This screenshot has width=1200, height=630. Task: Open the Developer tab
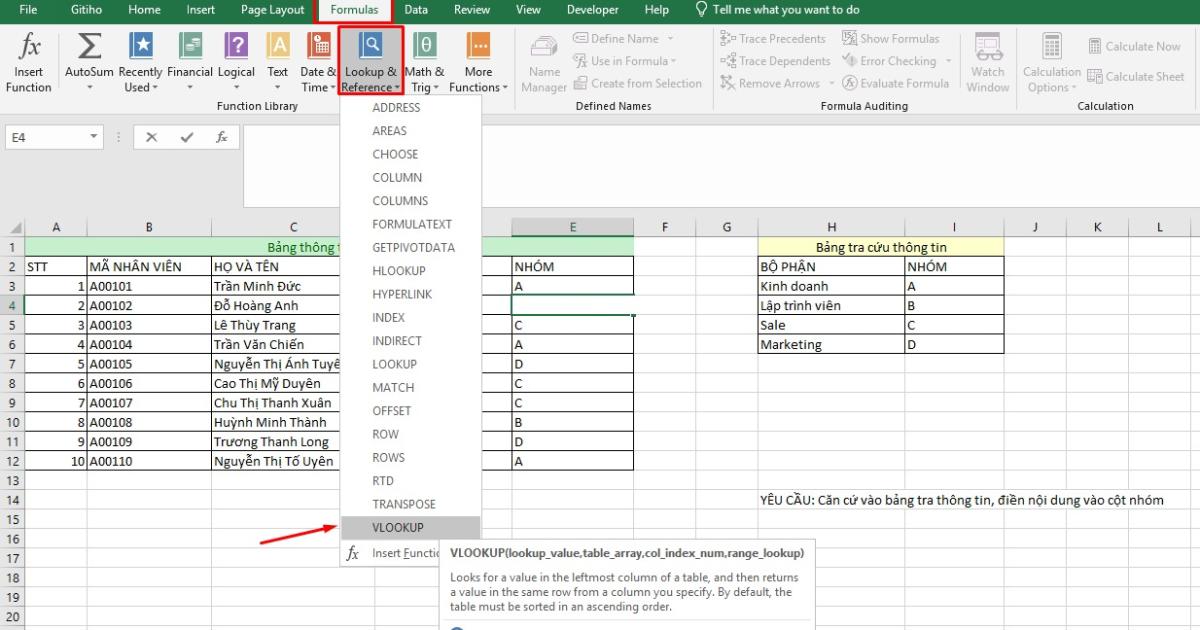tap(592, 10)
